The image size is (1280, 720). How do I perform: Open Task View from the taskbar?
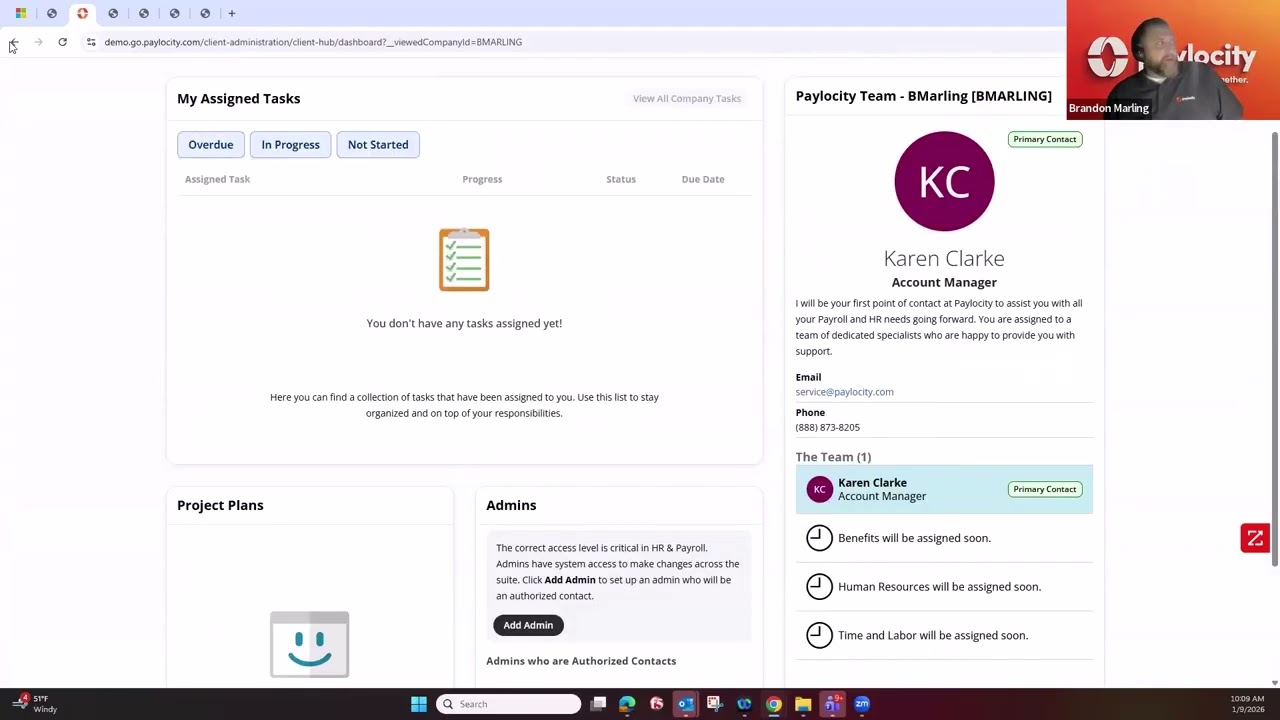coord(598,704)
